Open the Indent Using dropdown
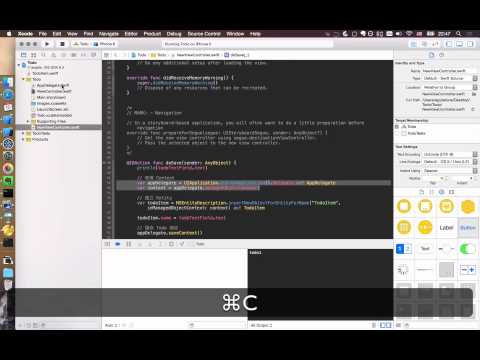The width and height of the screenshot is (480, 360). coord(450,171)
